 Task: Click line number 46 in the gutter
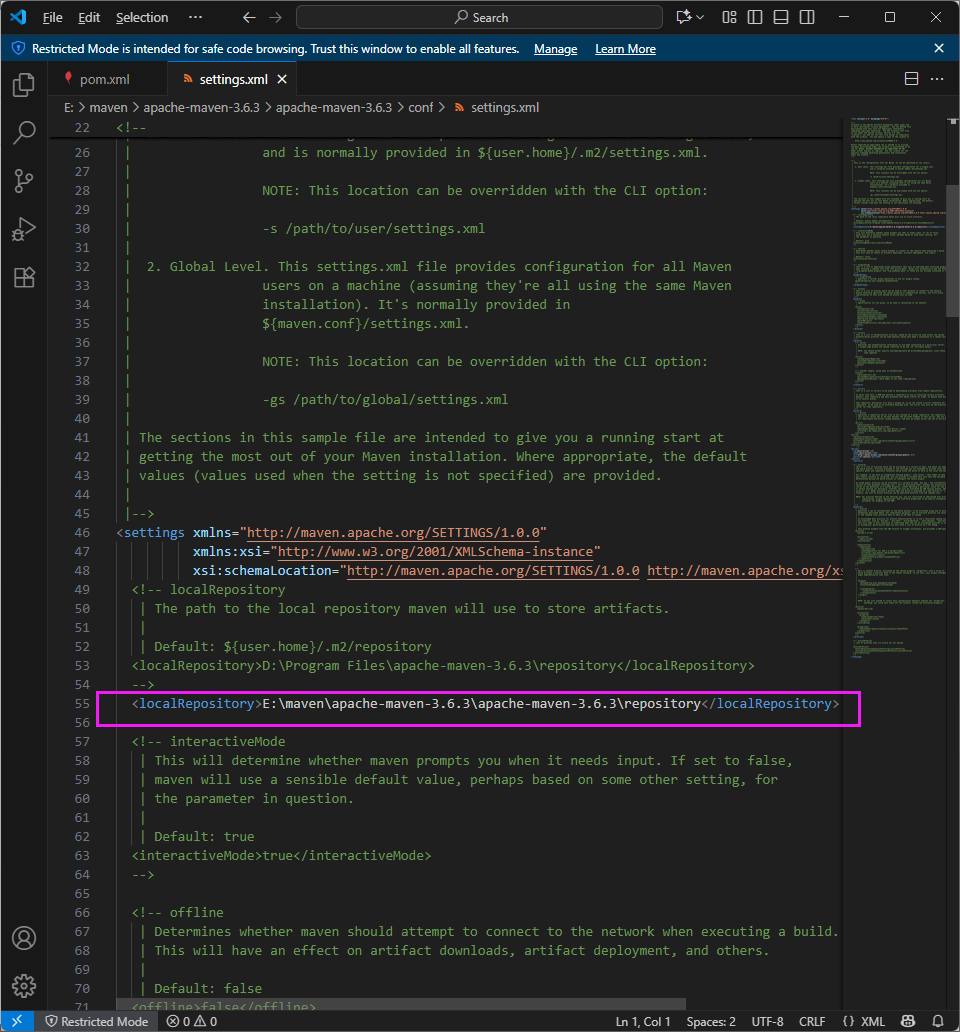click(x=82, y=532)
